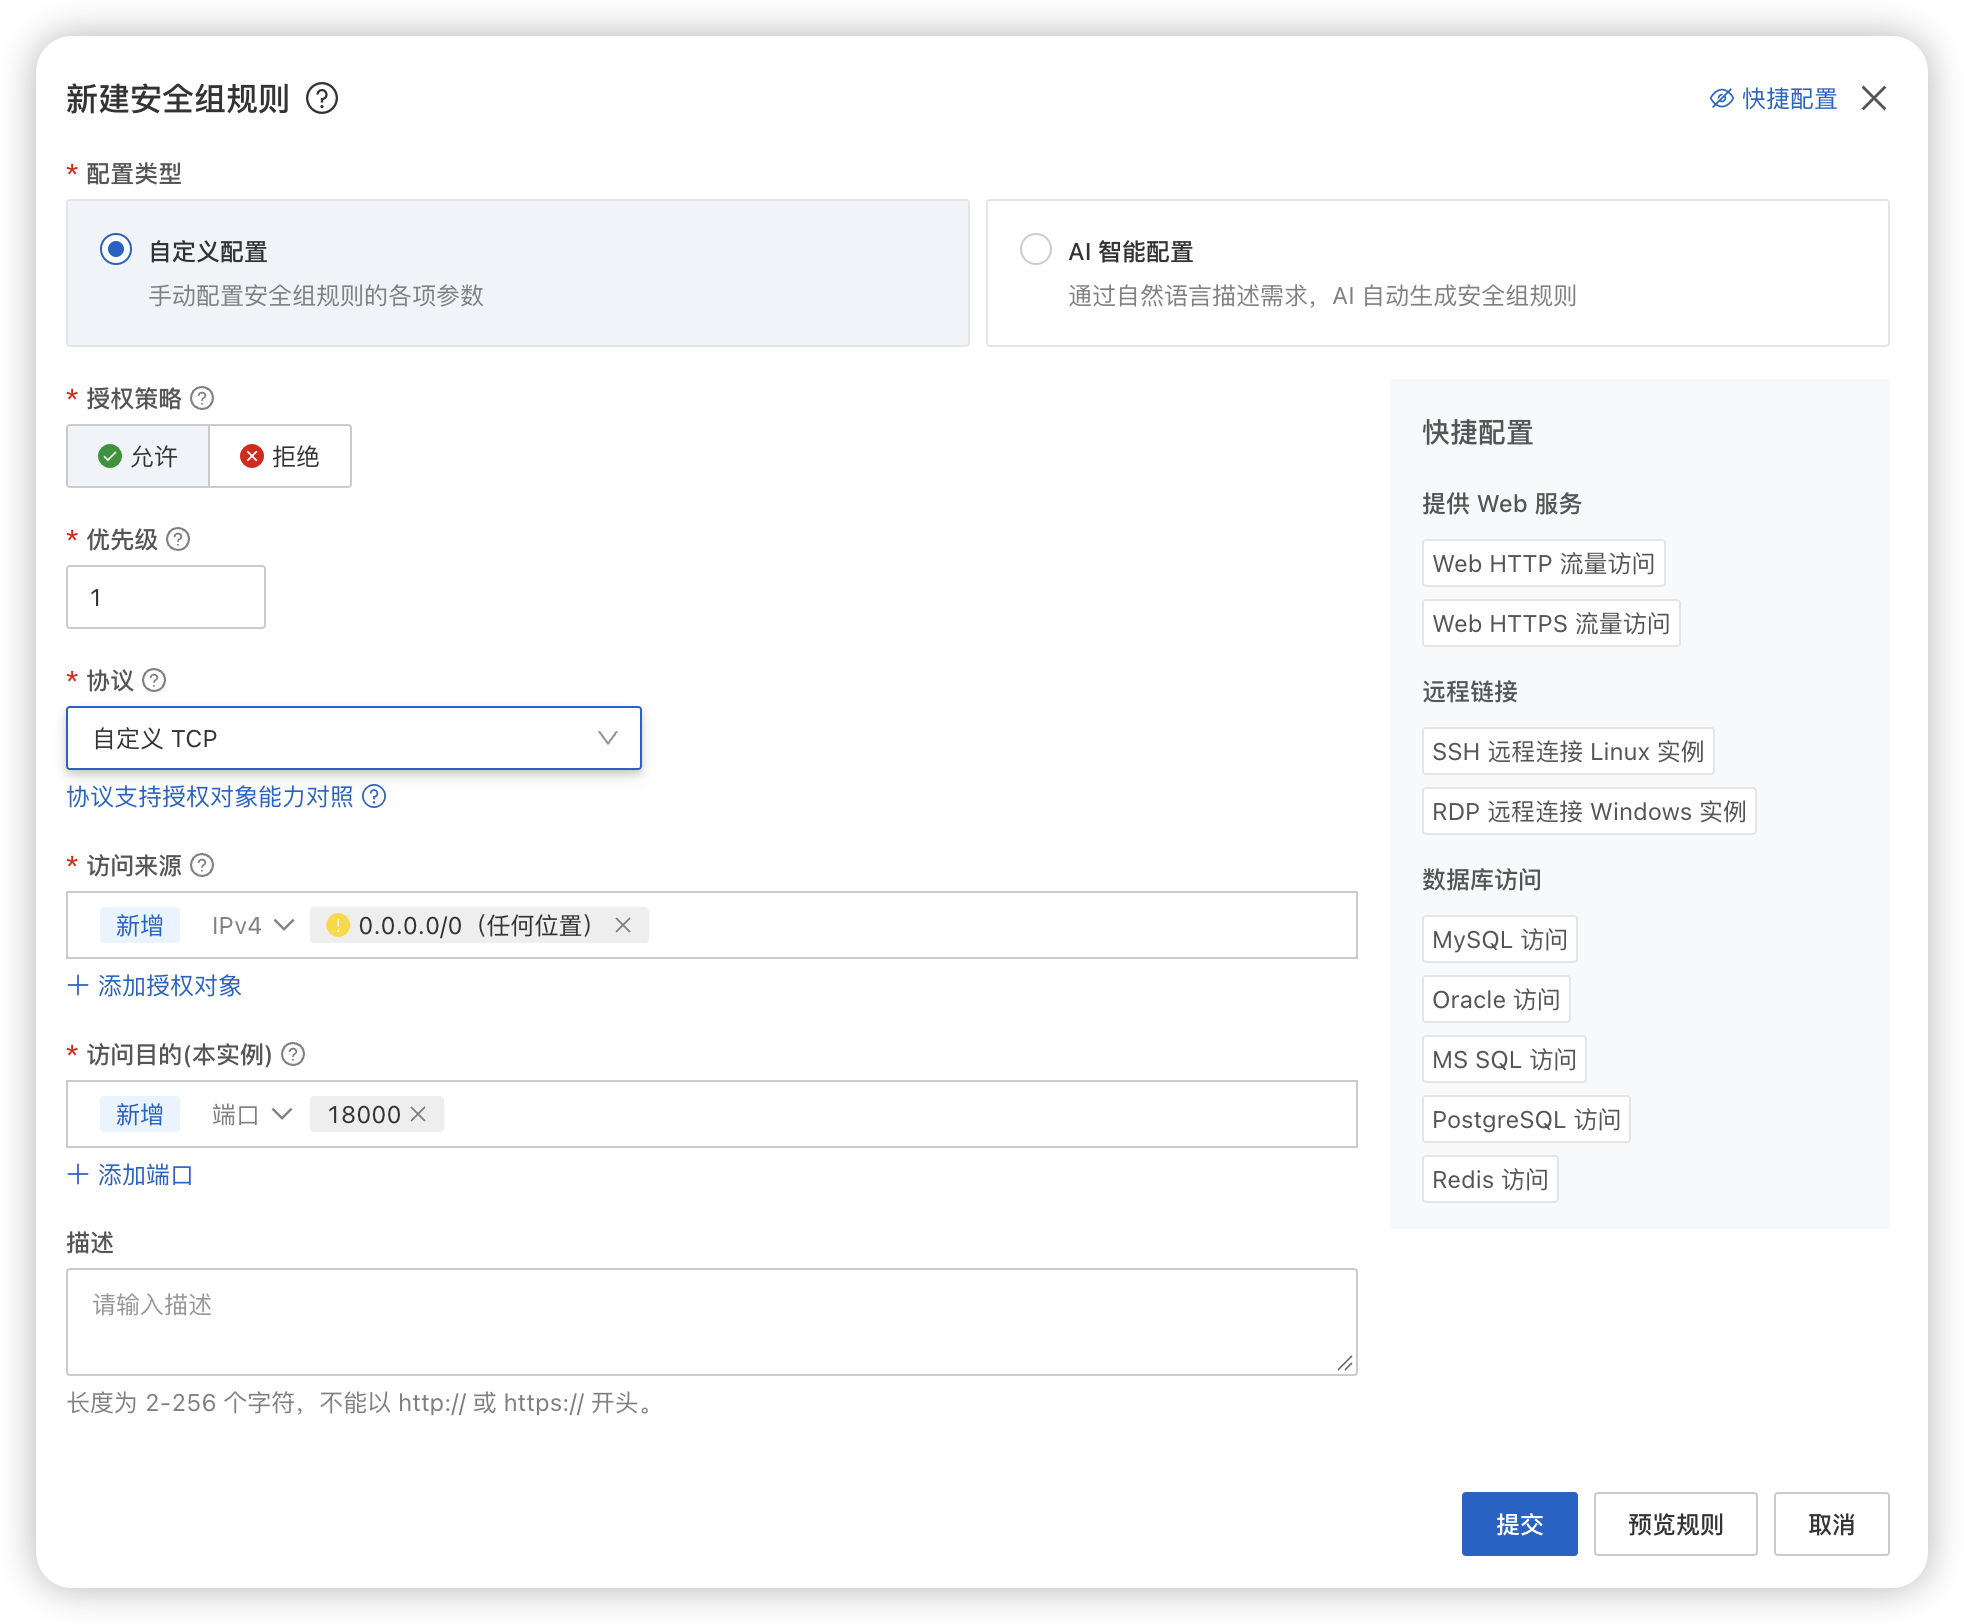The image size is (1964, 1624).
Task: Close the dialog with the X icon
Action: (x=1874, y=98)
